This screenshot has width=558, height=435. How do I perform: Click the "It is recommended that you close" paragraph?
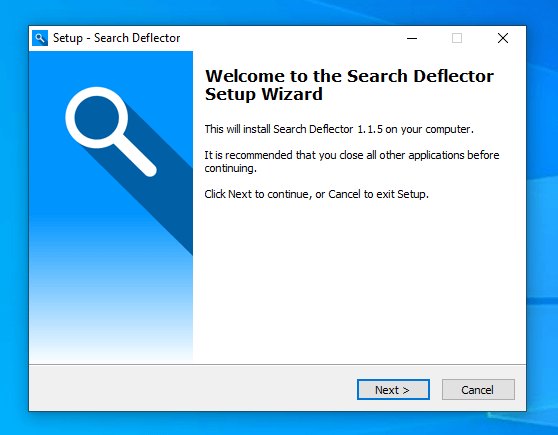352,162
